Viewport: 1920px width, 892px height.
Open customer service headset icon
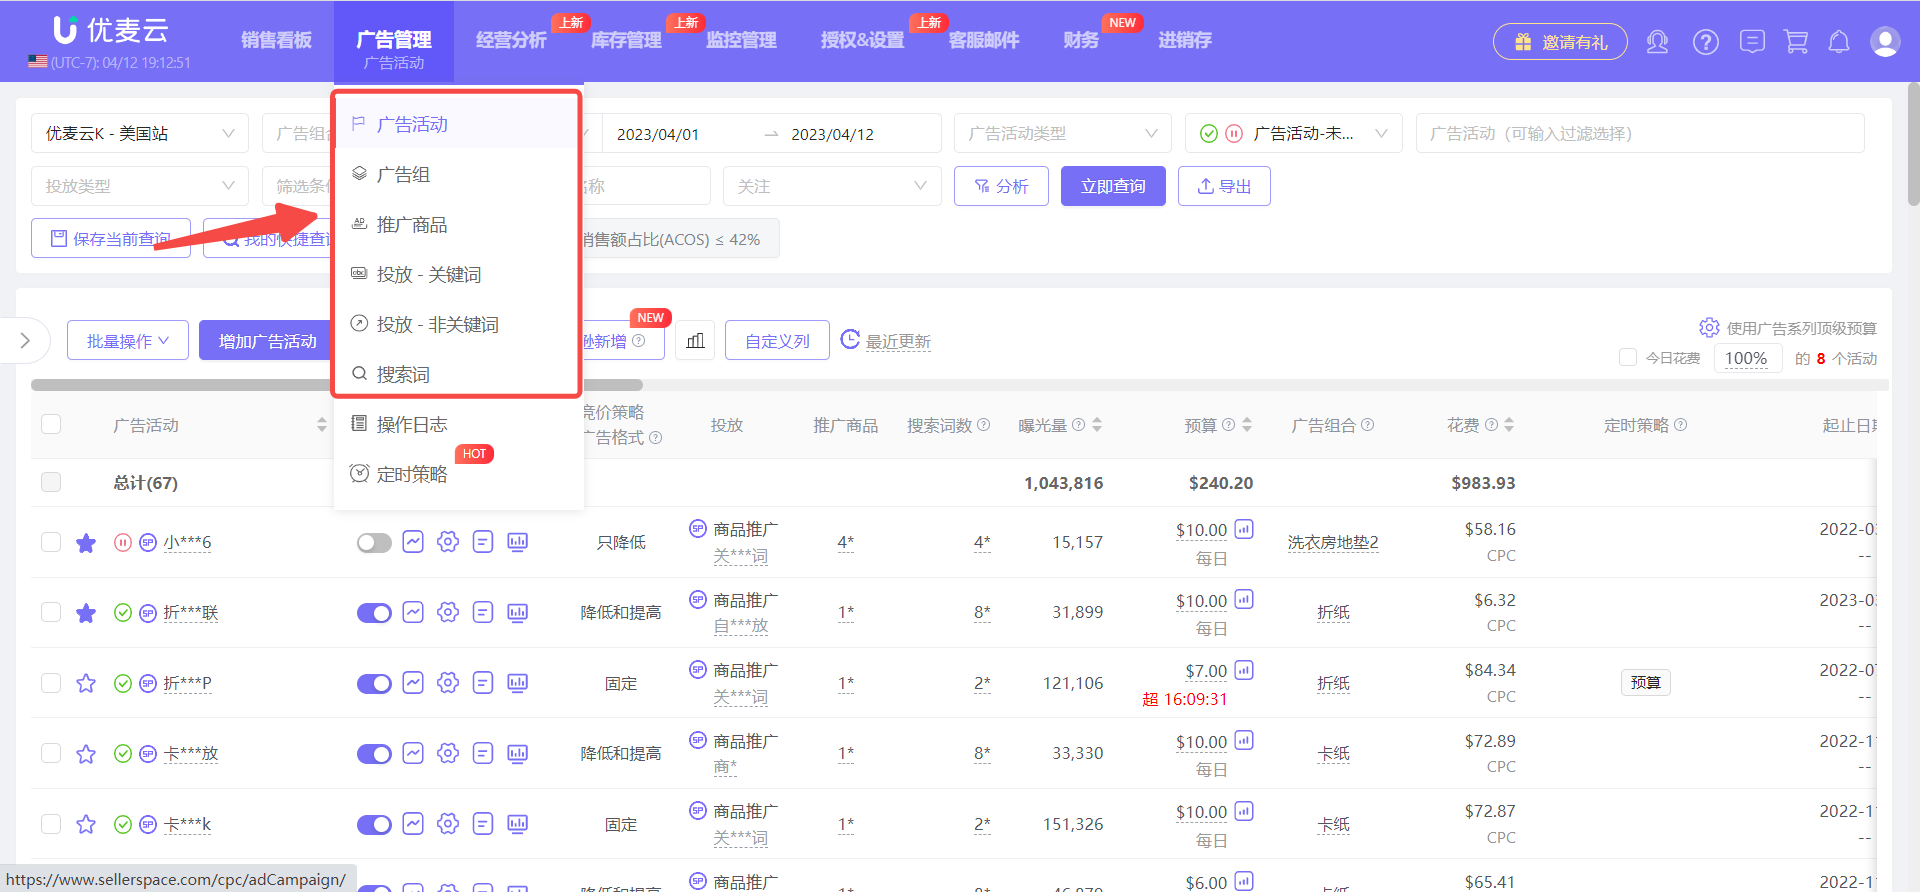click(1657, 42)
